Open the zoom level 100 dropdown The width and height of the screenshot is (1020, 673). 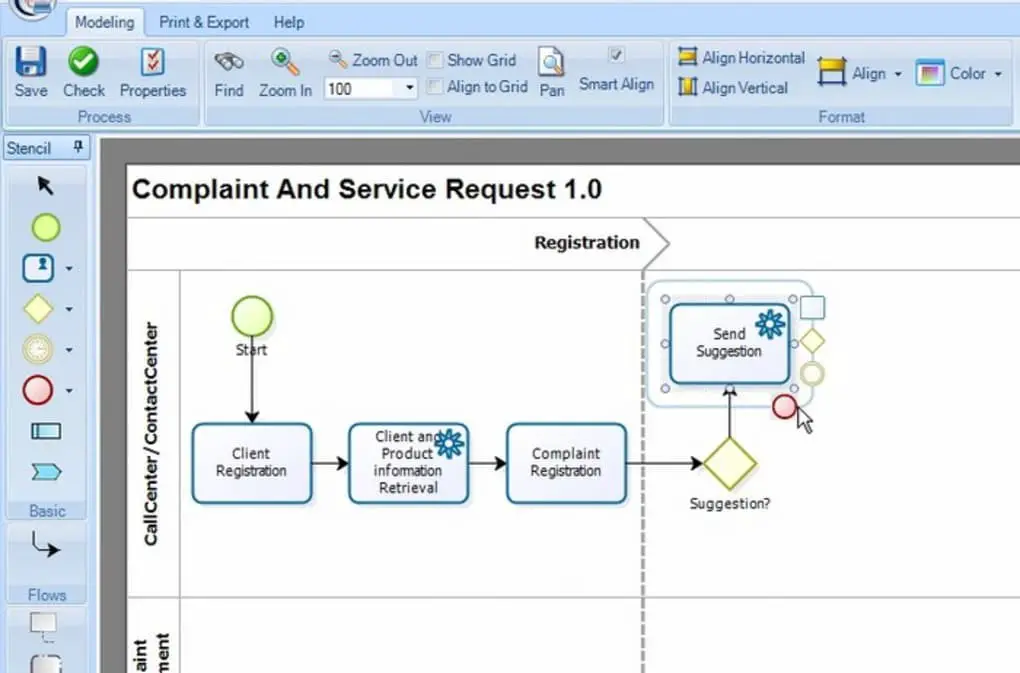[x=410, y=88]
